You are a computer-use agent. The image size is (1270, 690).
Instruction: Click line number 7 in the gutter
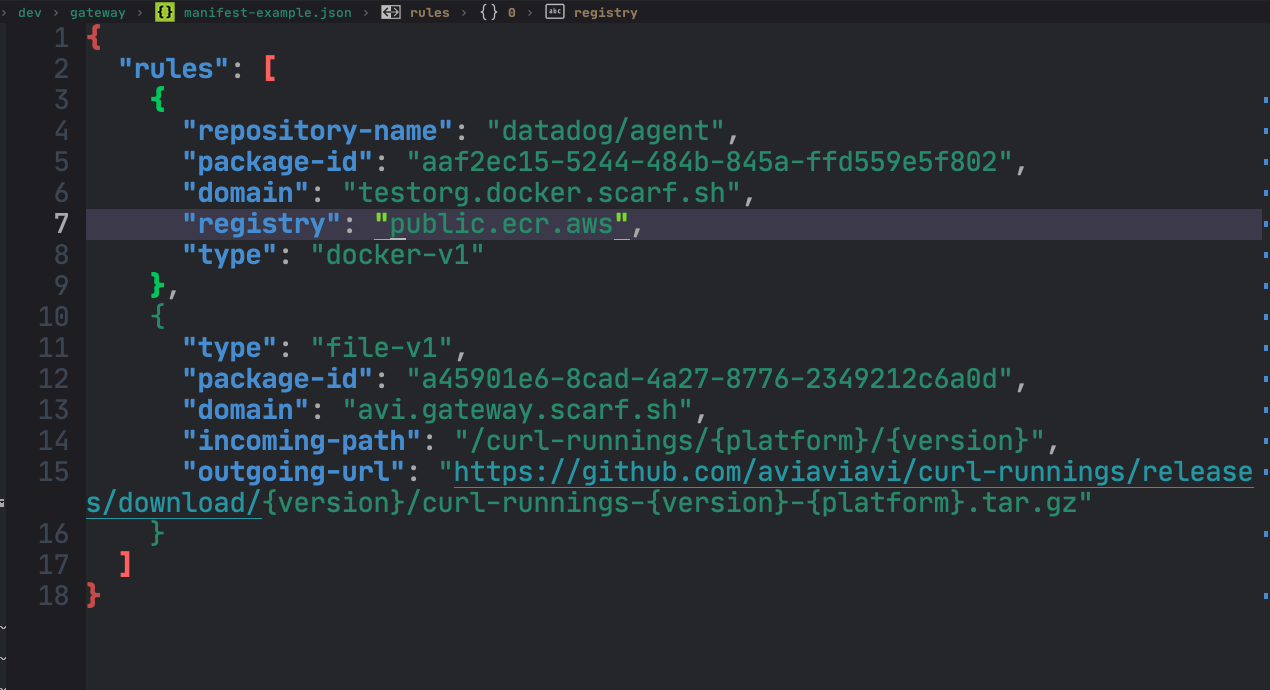point(60,224)
